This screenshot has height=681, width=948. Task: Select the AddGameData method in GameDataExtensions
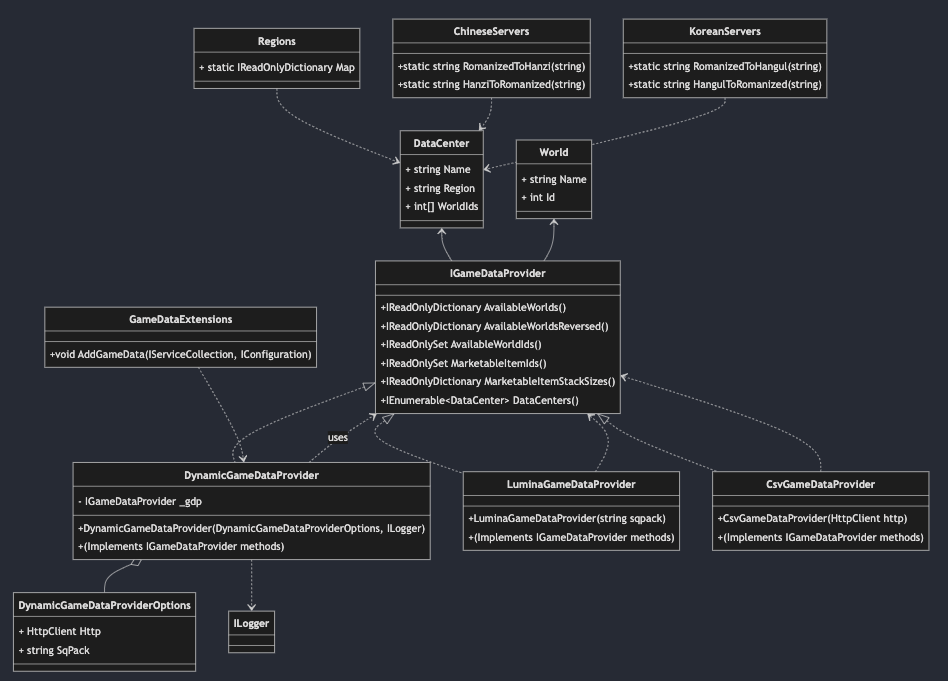[181, 353]
